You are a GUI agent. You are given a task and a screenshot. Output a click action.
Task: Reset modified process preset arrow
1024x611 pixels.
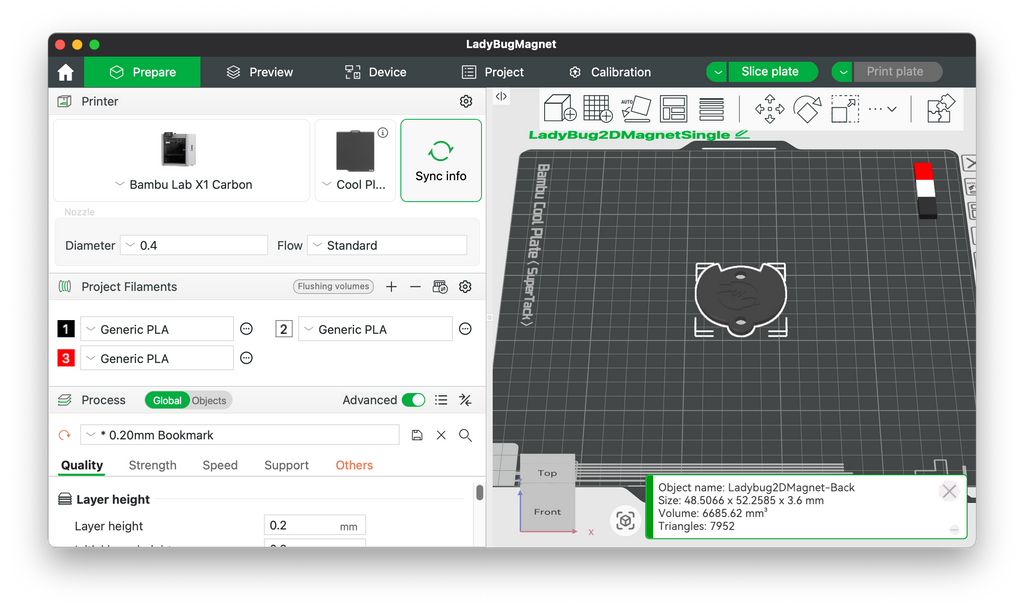tap(64, 435)
